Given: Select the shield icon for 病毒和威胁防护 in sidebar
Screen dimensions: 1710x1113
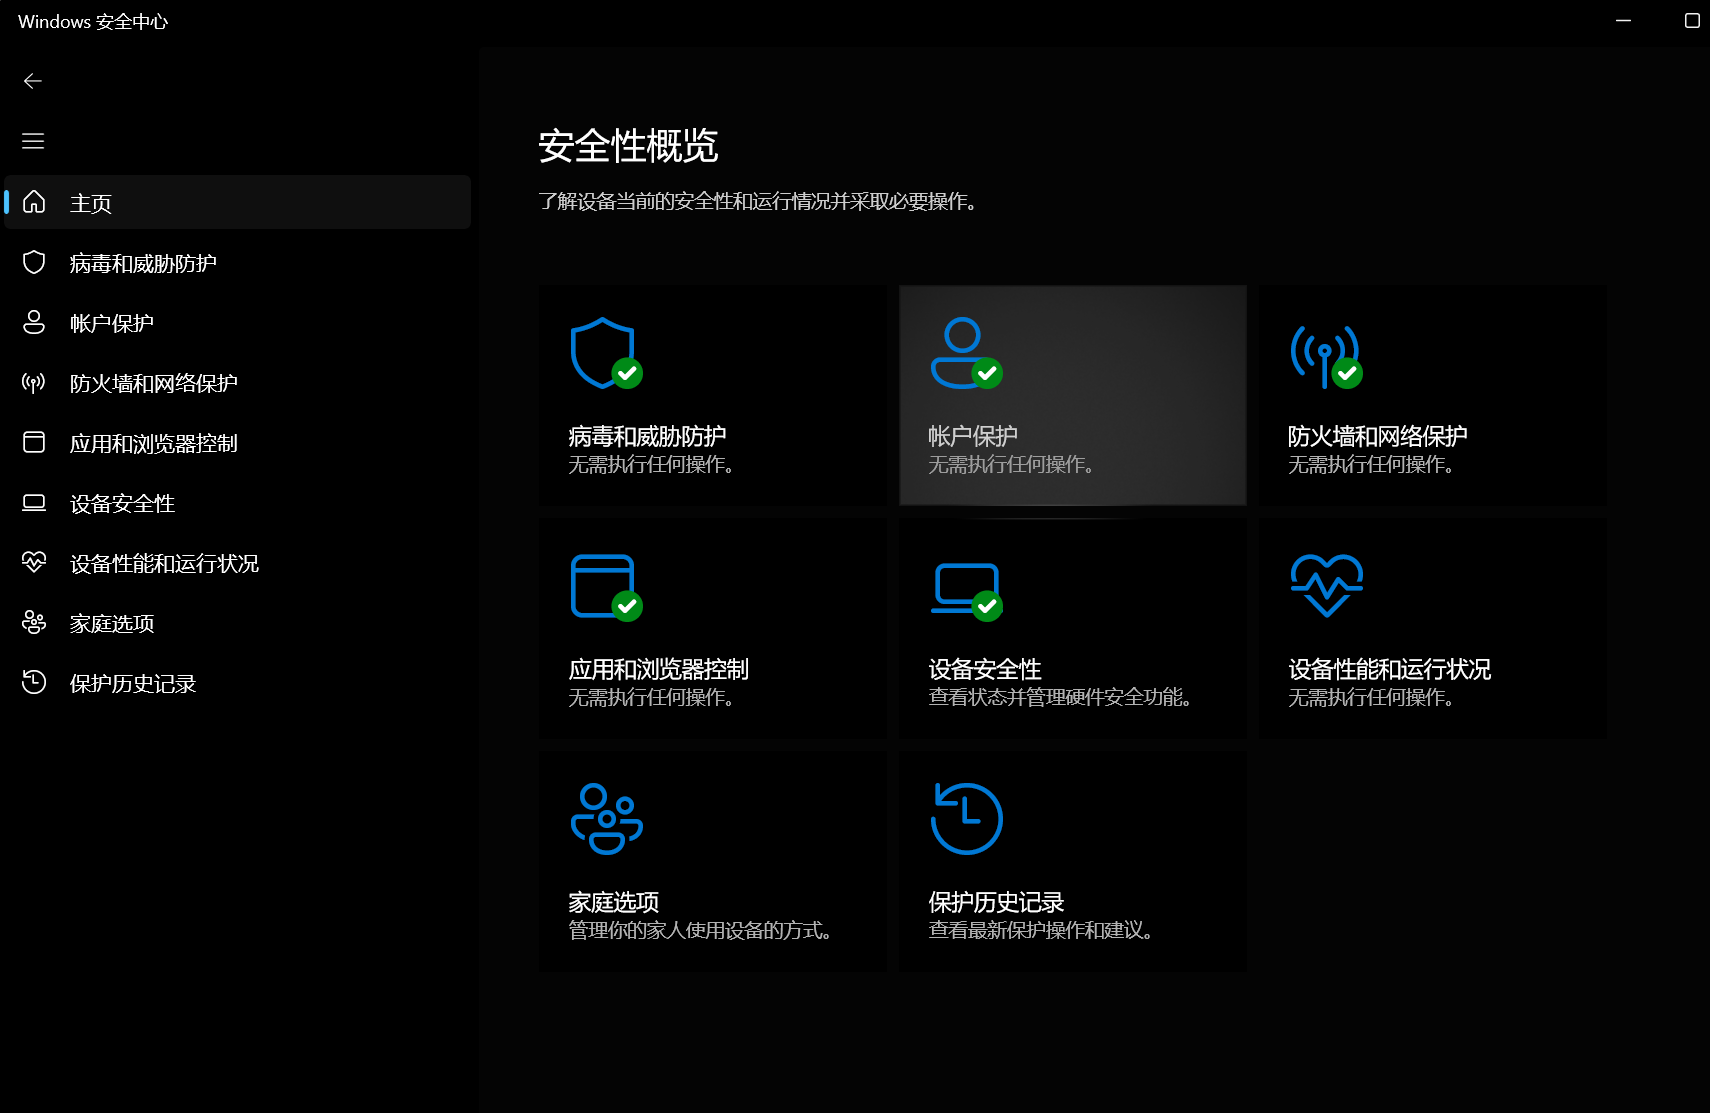Looking at the screenshot, I should pos(34,262).
